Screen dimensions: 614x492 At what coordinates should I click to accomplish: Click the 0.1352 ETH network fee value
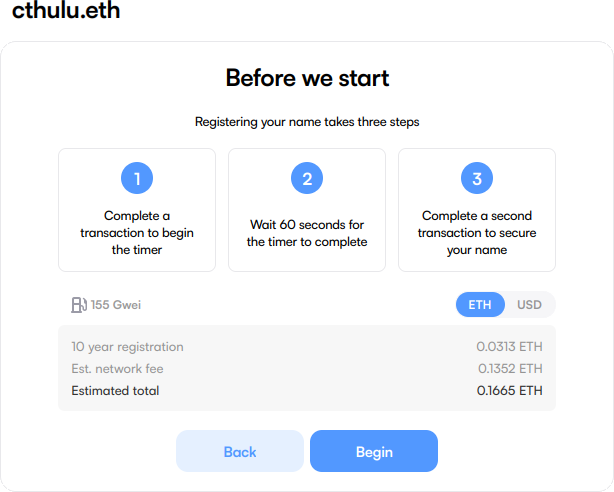coord(509,369)
